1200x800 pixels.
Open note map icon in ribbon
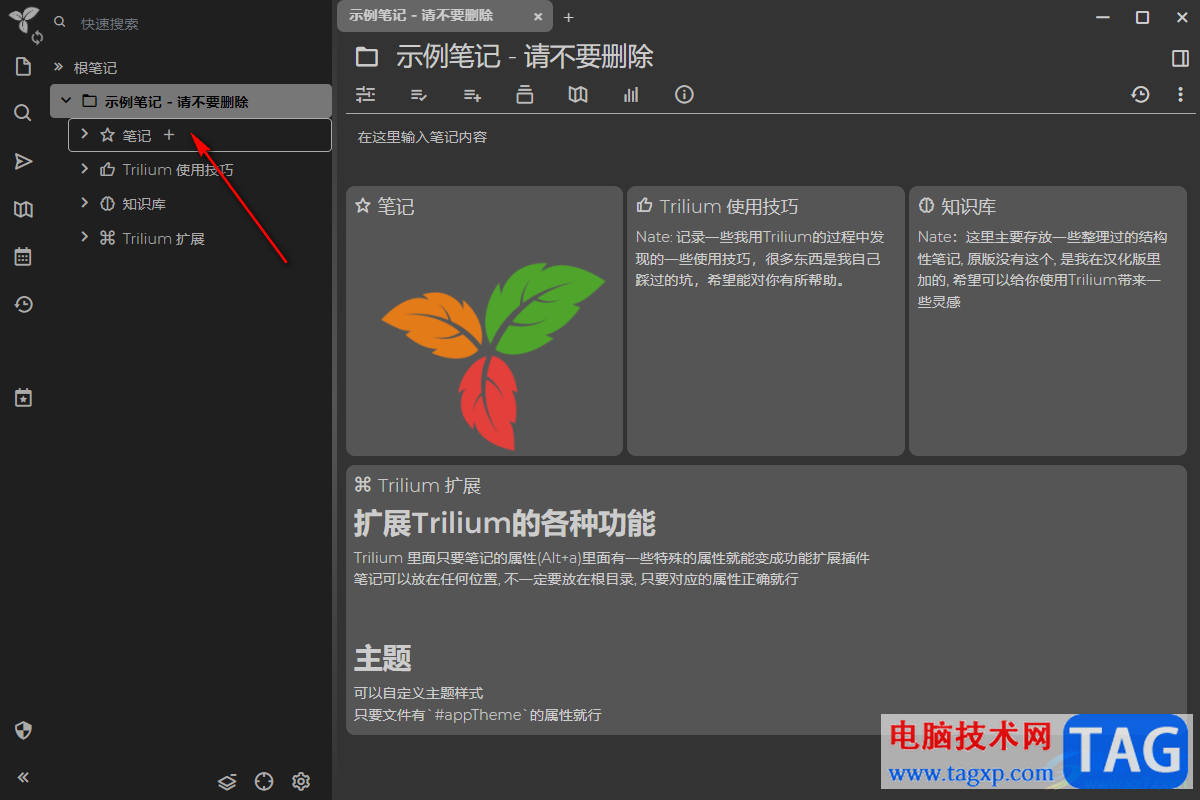coord(578,95)
